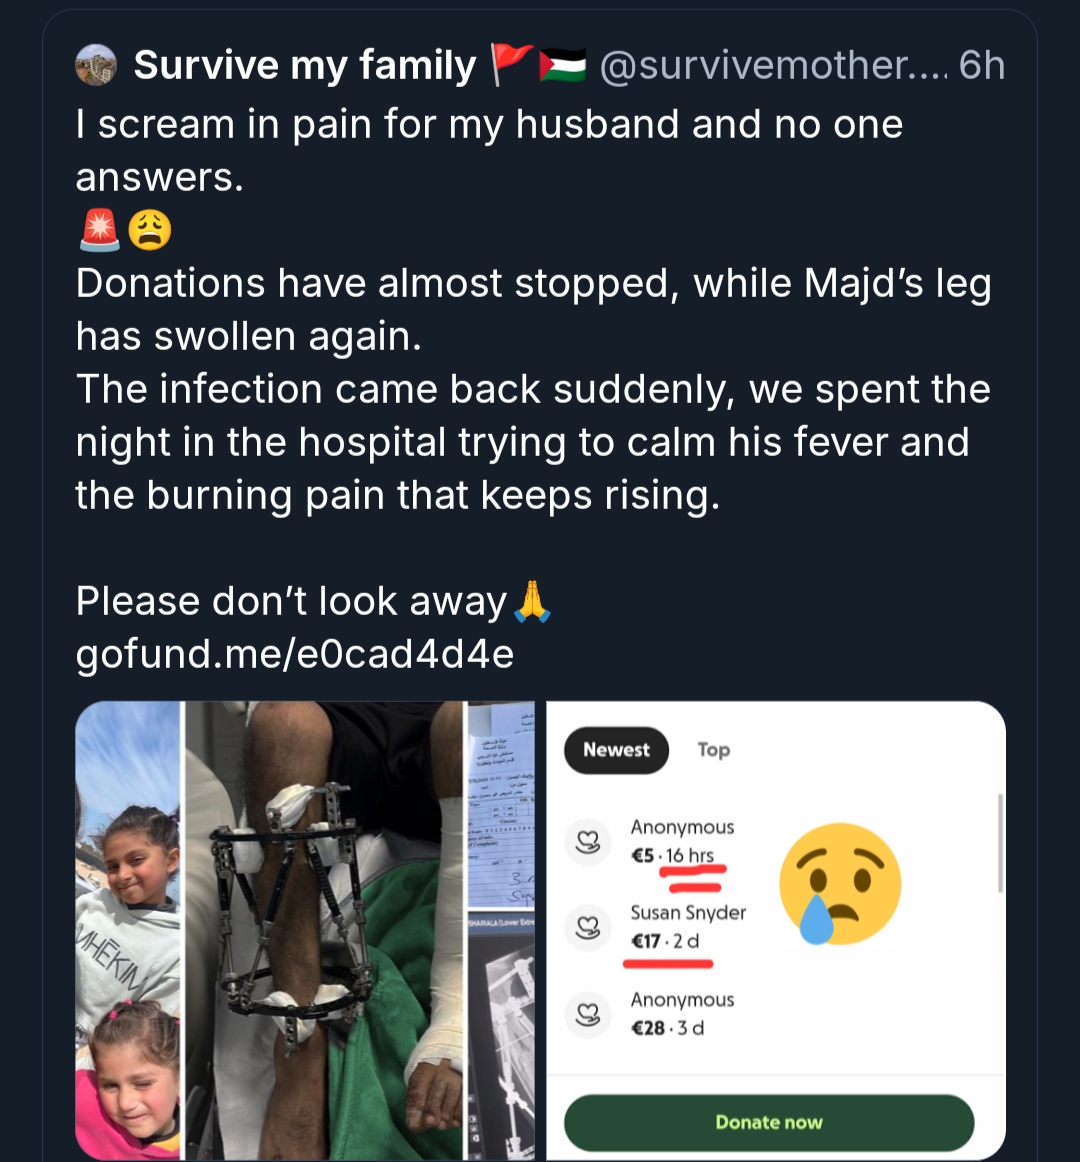Switch to the Top donations tab
Viewport: 1080px width, 1162px height.
tap(713, 750)
